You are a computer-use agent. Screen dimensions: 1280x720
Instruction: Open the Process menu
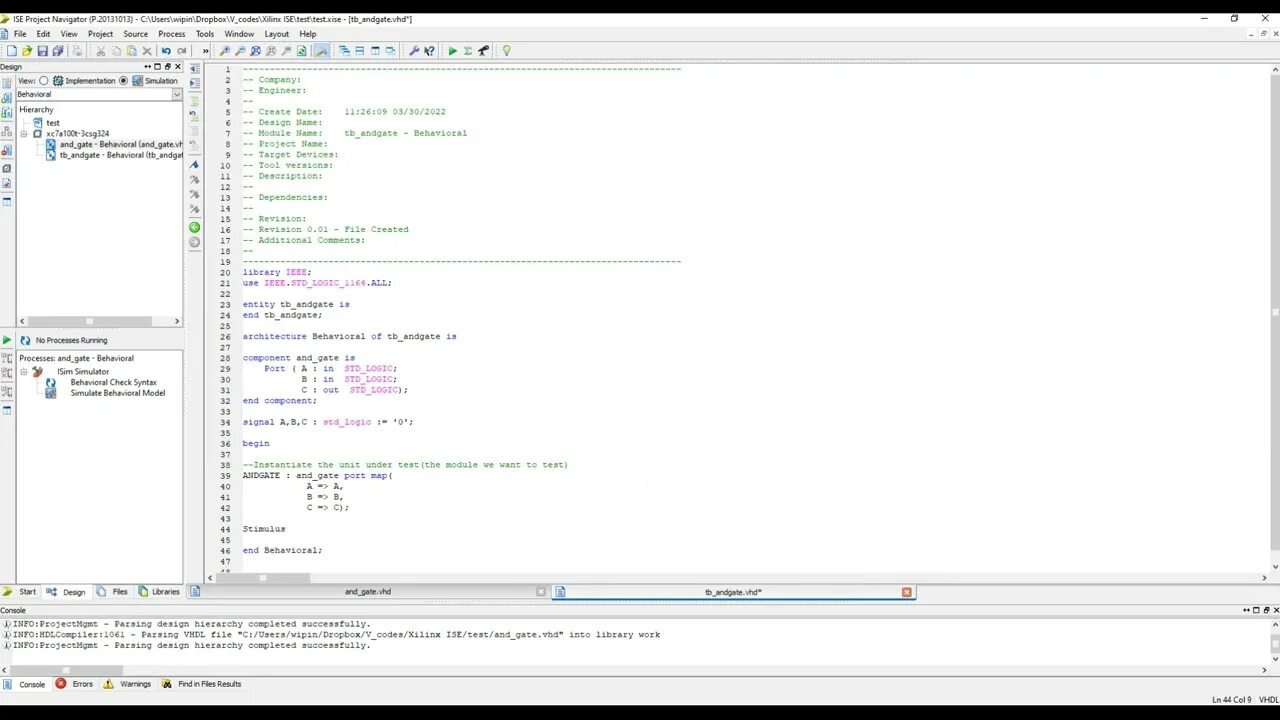[x=171, y=34]
